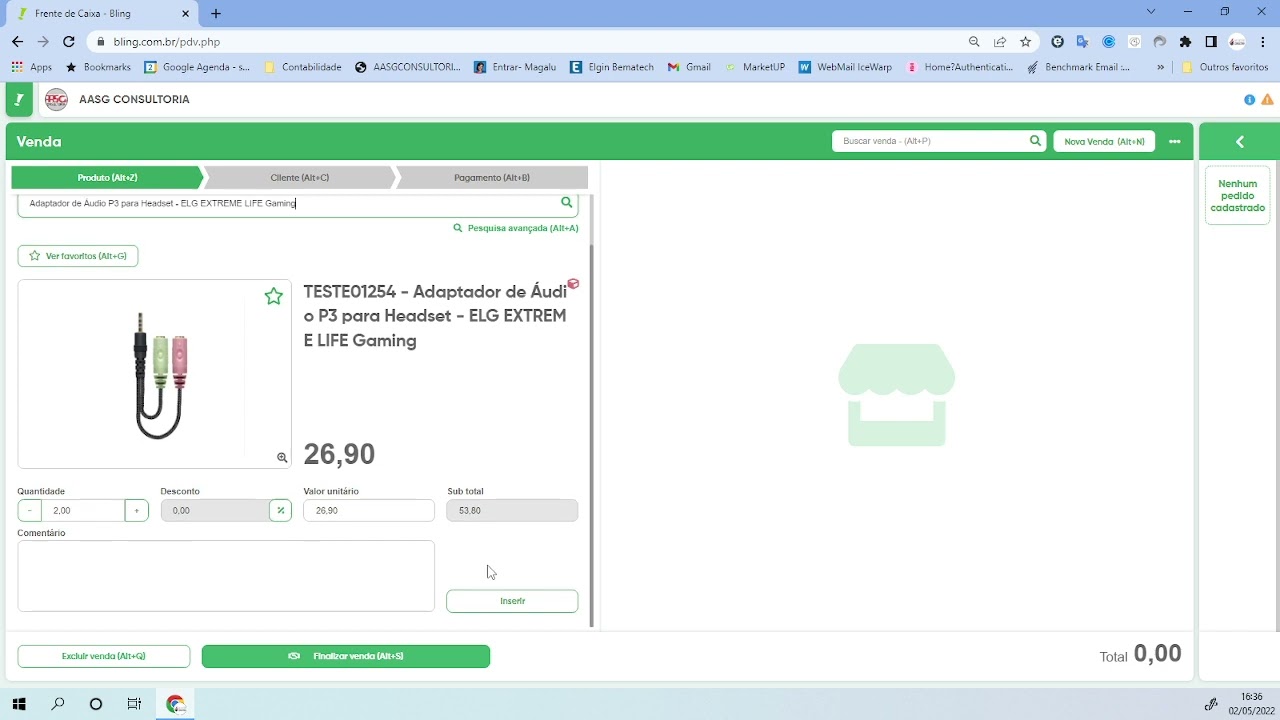The image size is (1280, 720).
Task: Collapse the orders side panel arrow
Action: pos(1240,142)
